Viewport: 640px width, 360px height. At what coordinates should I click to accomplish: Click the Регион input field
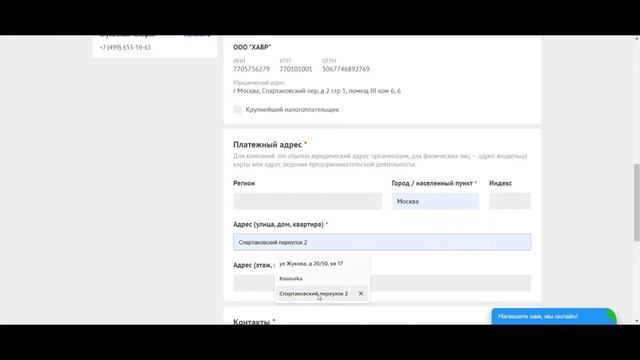click(x=307, y=201)
